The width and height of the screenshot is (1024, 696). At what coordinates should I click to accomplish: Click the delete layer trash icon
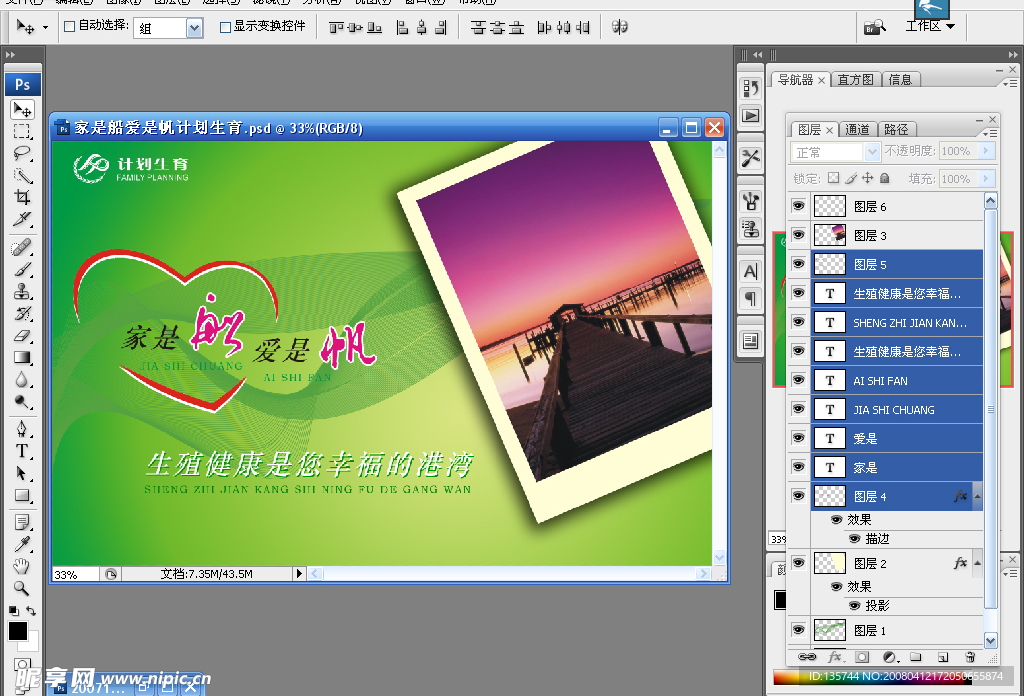970,656
